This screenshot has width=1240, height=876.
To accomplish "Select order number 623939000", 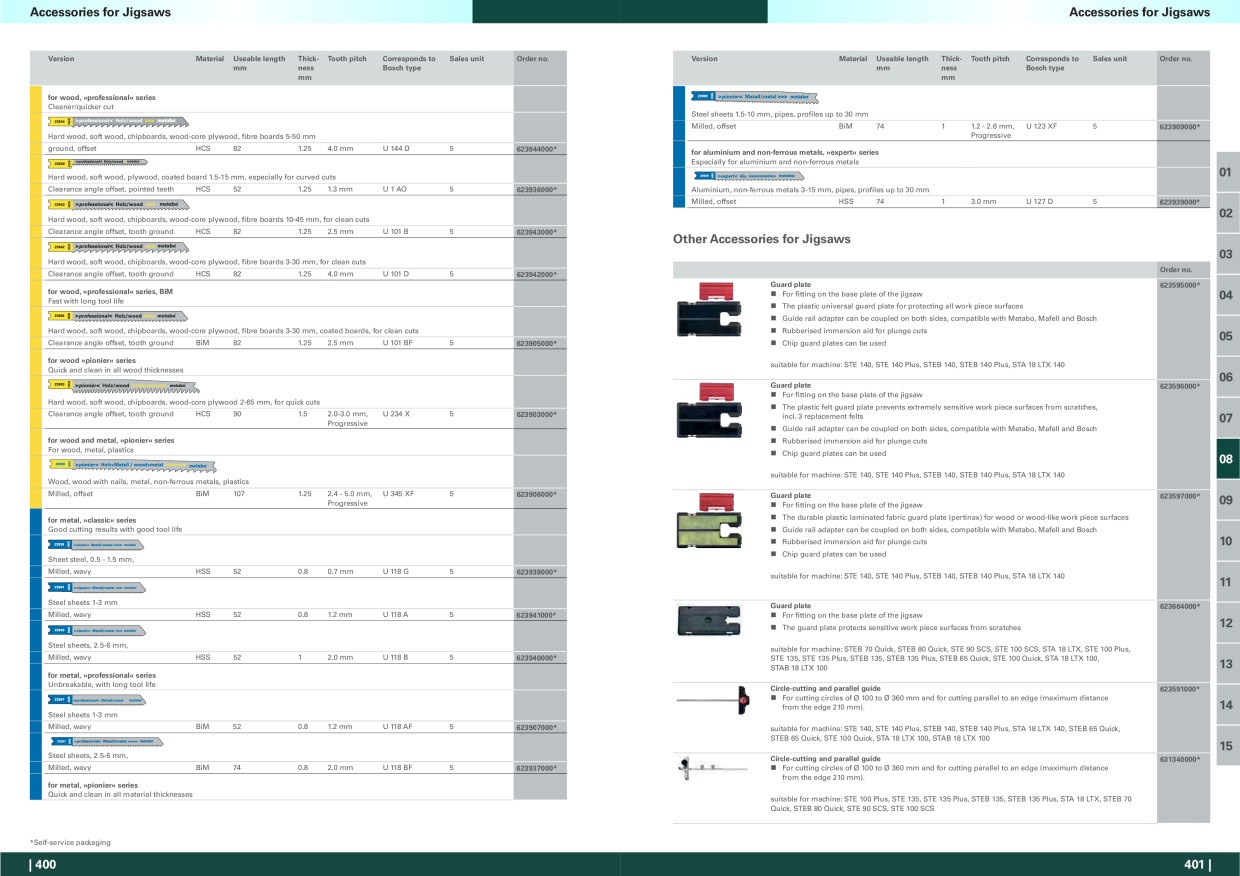I will pos(1179,202).
